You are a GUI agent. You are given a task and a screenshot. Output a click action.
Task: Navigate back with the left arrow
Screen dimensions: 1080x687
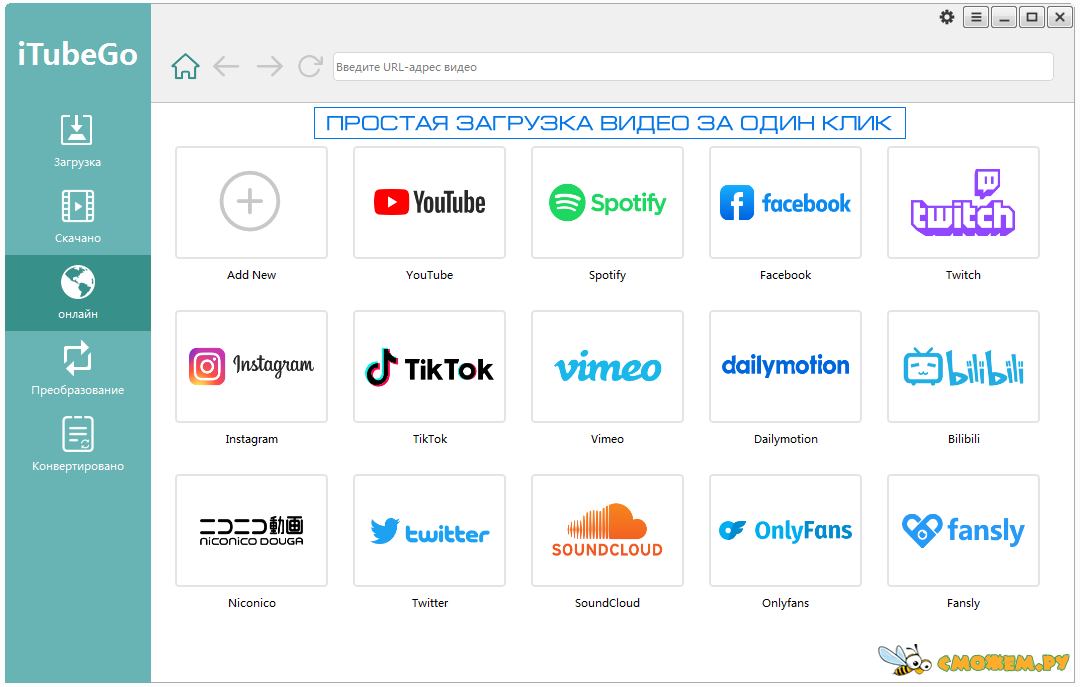(x=226, y=67)
